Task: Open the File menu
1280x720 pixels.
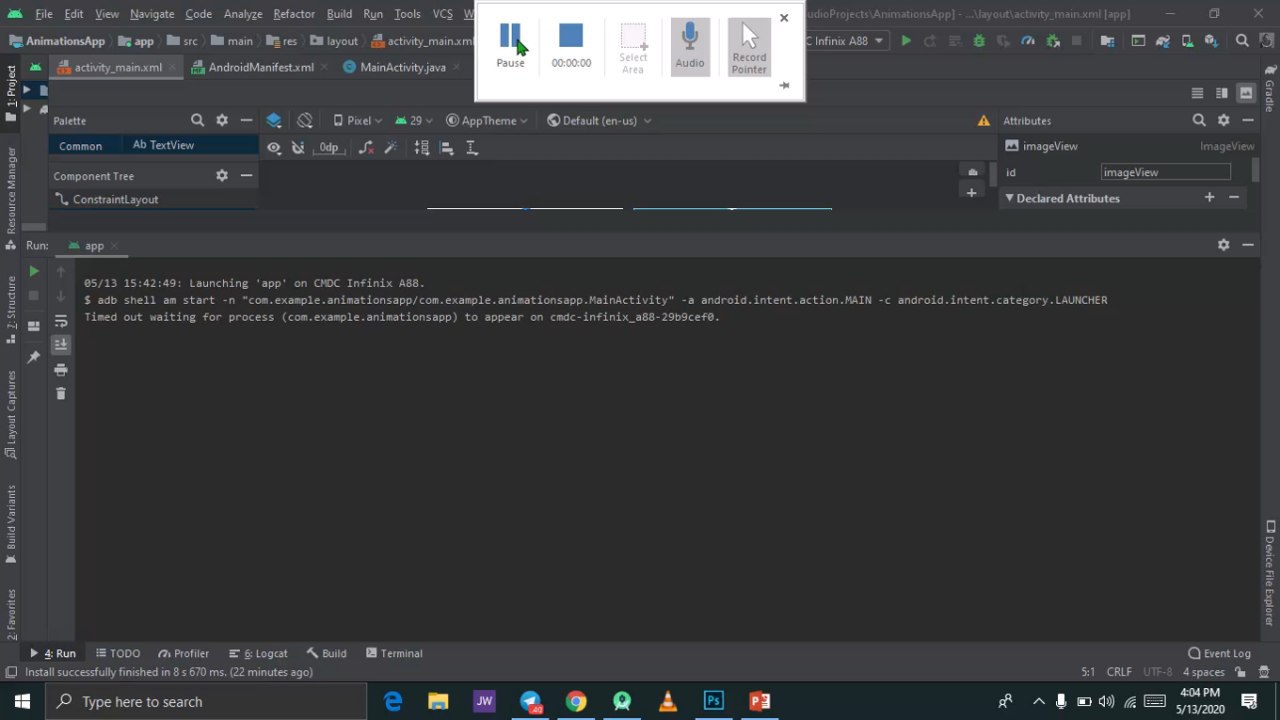Action: (44, 14)
